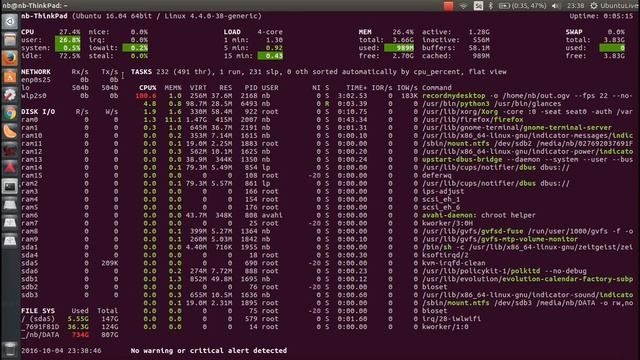Click the red recordMyDesktop tray icon

pyautogui.click(x=448, y=6)
